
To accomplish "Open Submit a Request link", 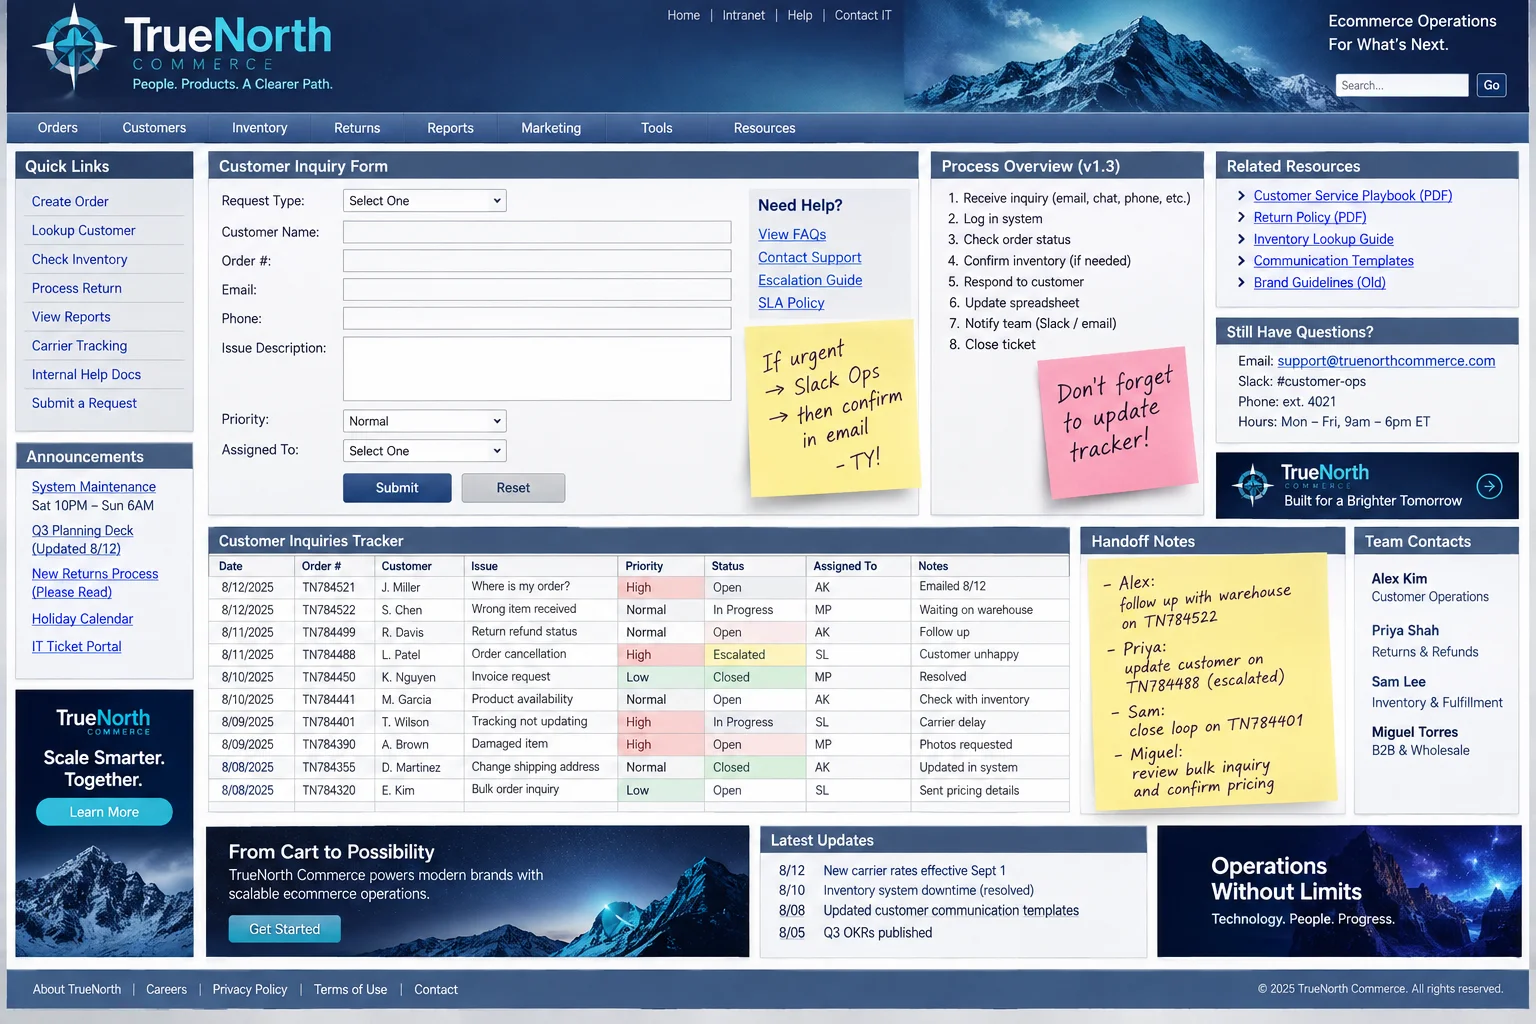I will click(x=84, y=403).
